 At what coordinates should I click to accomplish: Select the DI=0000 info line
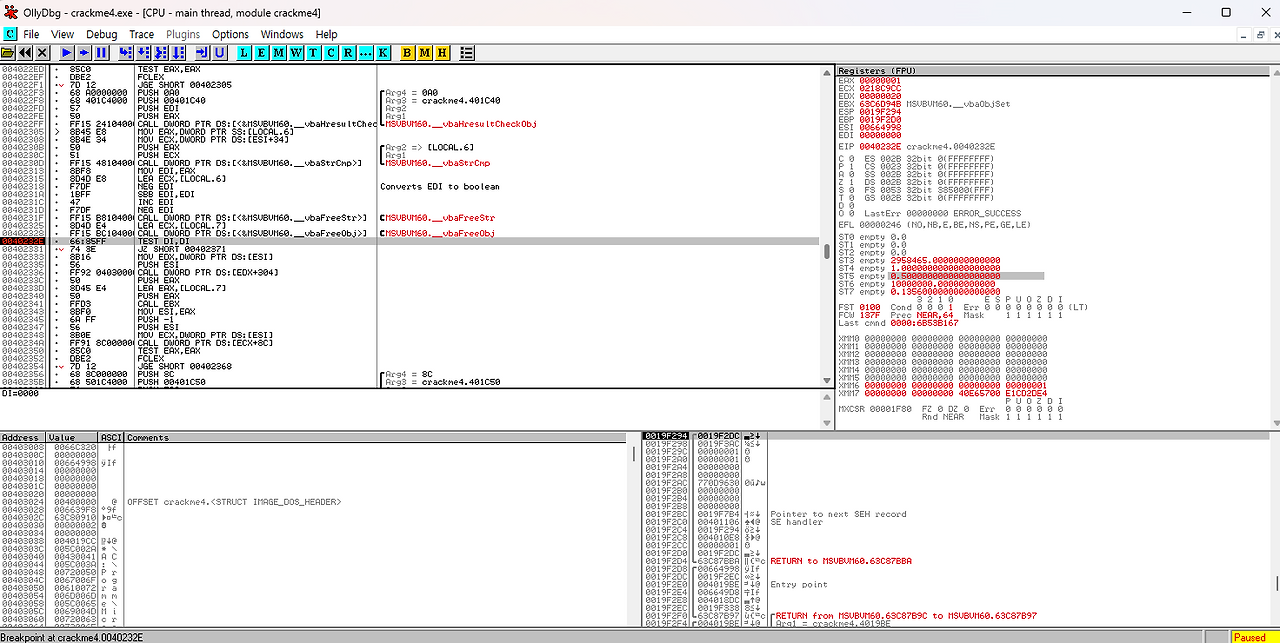21,394
